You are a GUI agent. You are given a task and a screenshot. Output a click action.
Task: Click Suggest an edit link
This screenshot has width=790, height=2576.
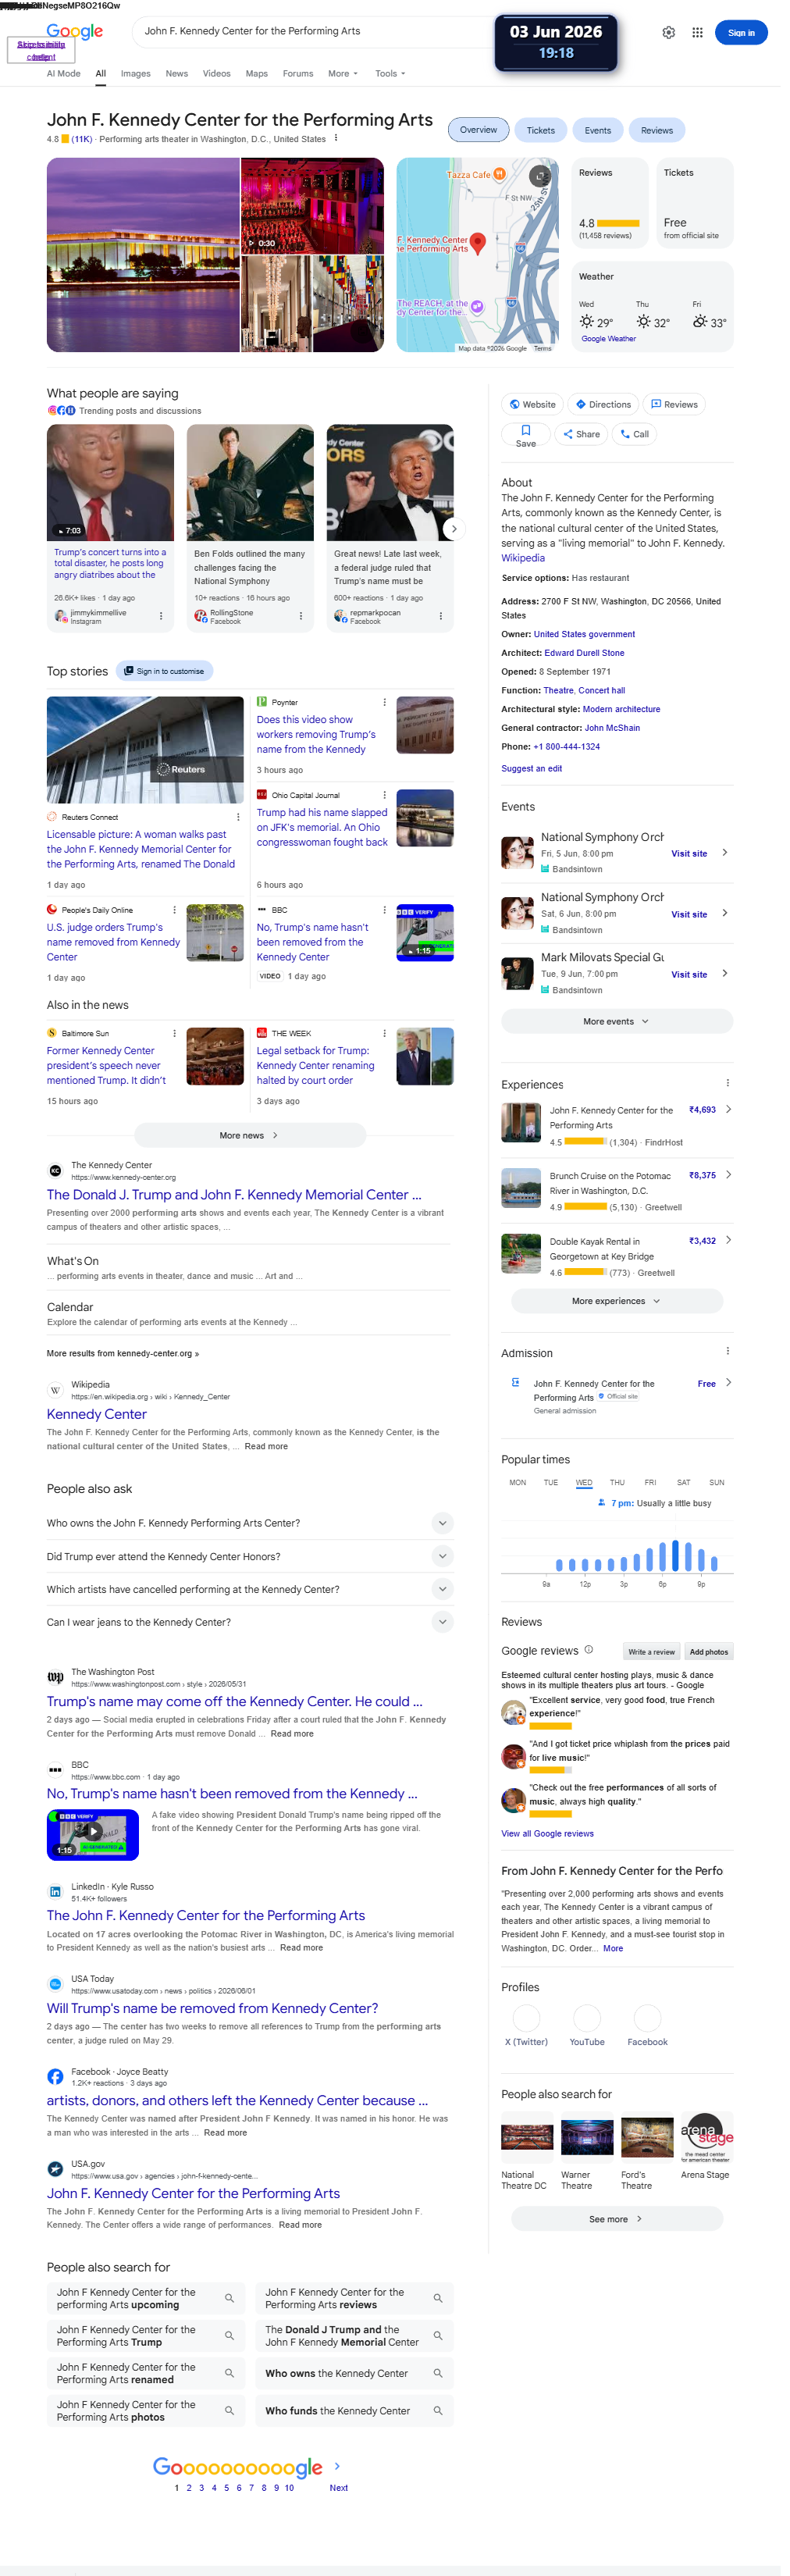coord(532,768)
